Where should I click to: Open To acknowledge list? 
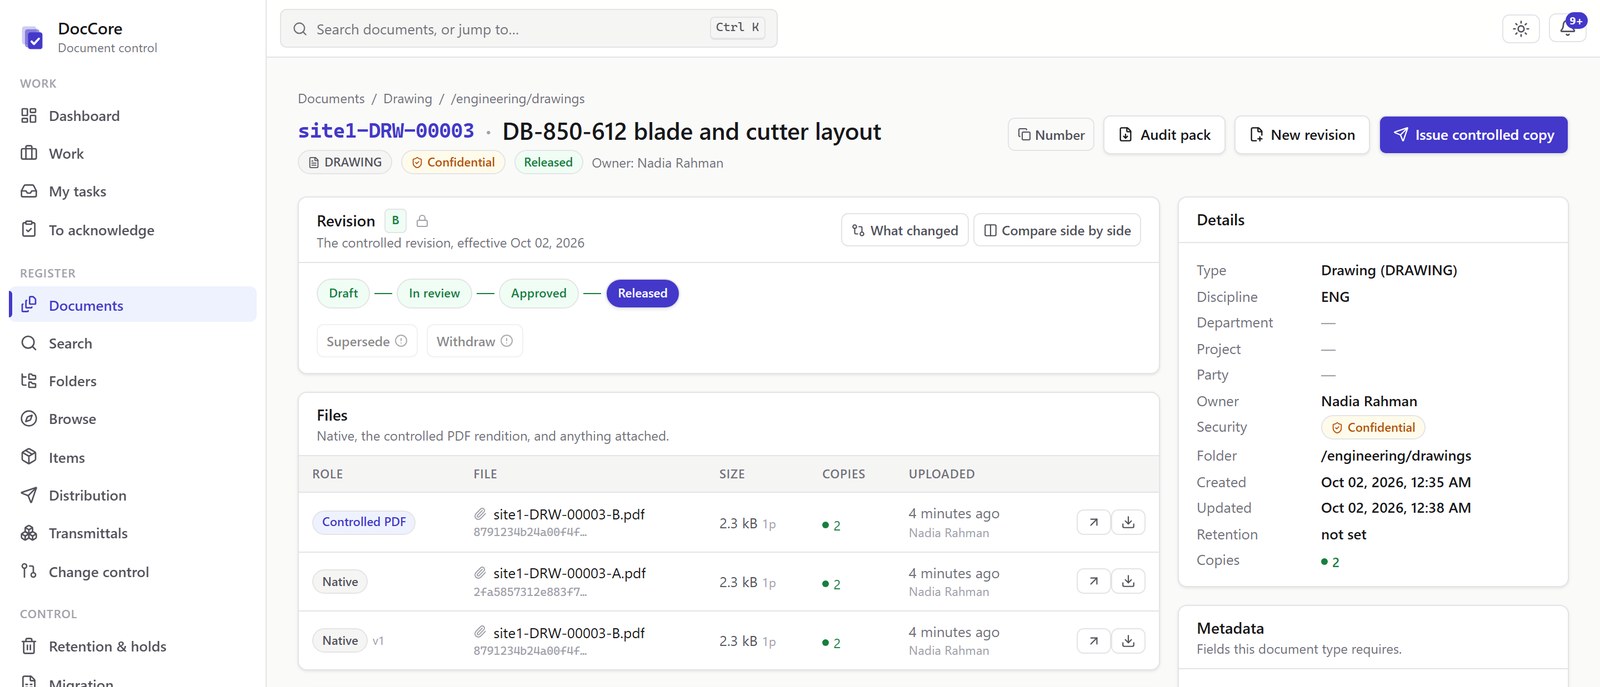133,230
